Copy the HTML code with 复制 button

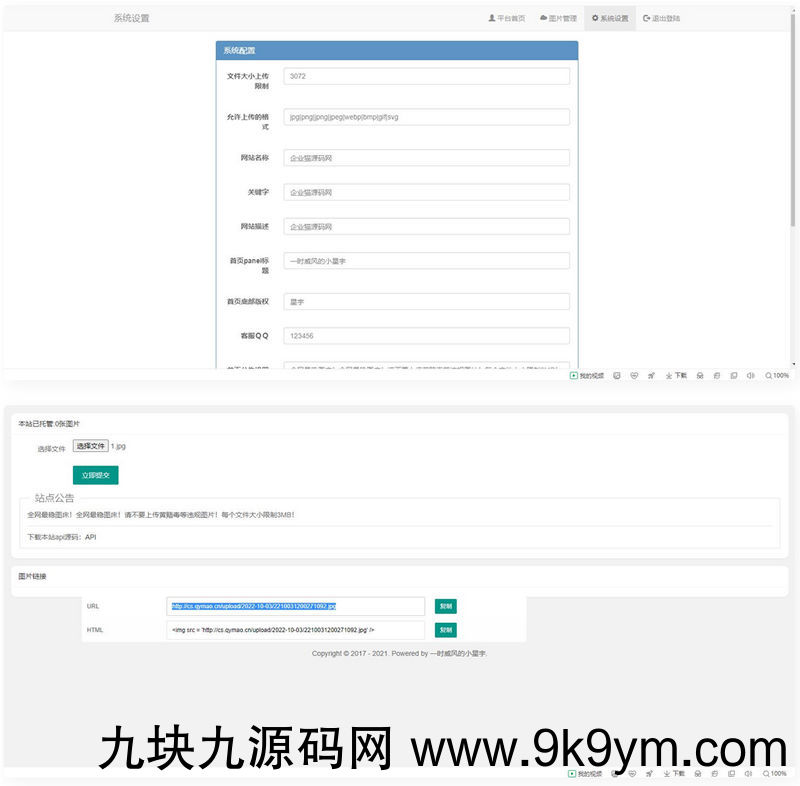[445, 630]
